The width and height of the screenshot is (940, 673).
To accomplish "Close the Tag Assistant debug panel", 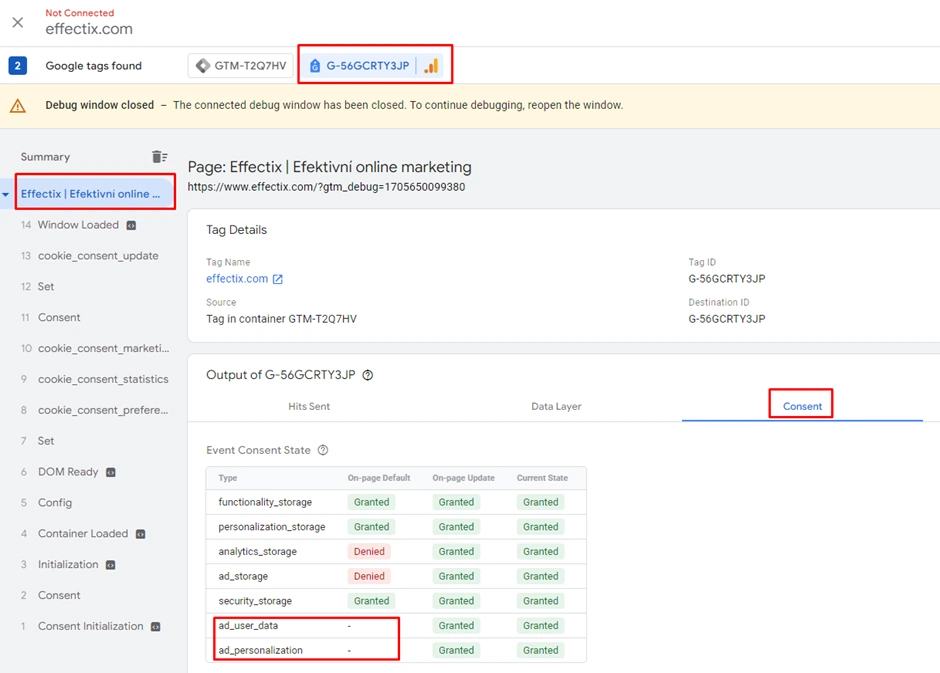I will tap(18, 23).
